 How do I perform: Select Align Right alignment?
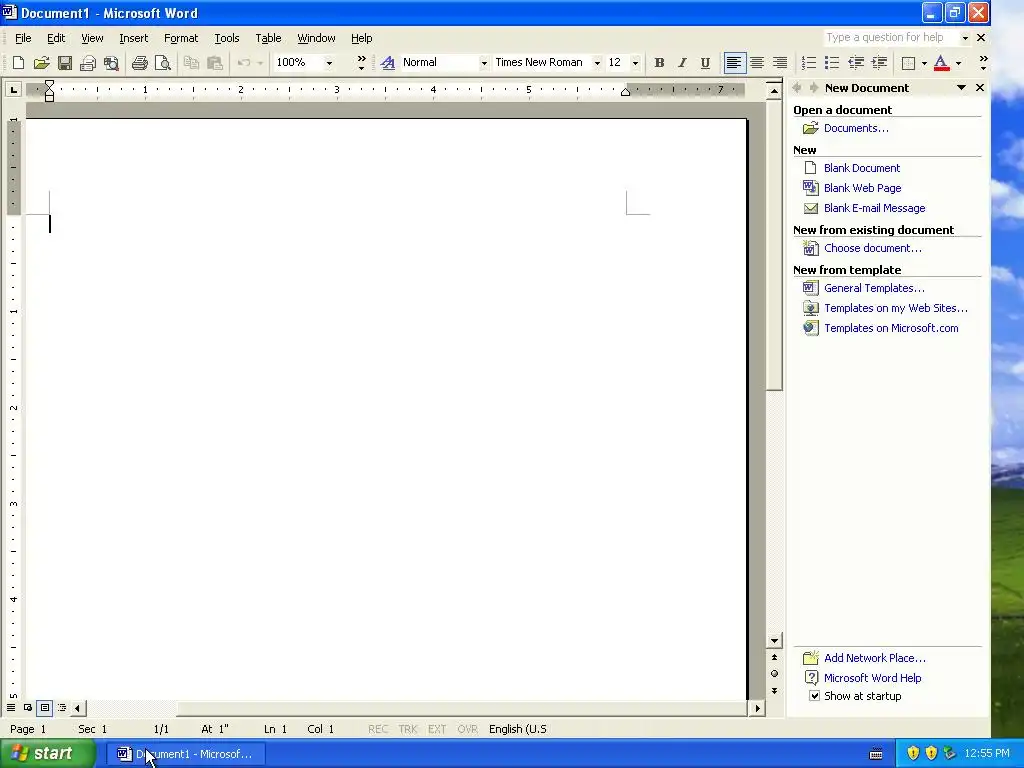[780, 63]
